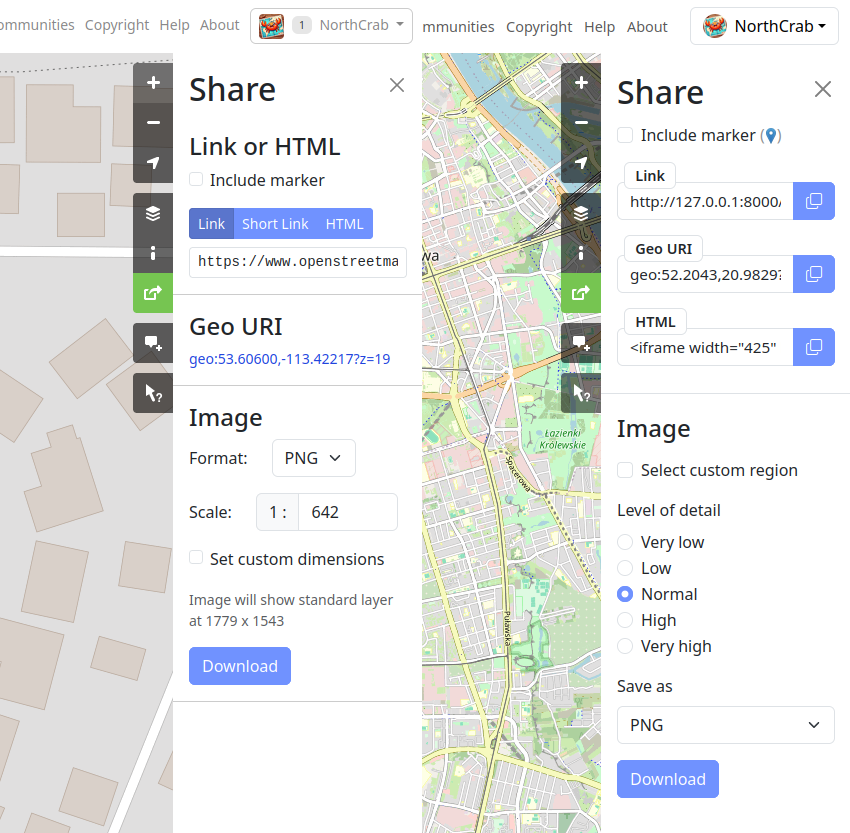
Task: Click the geo:52.2043 Geo URI field
Action: (x=705, y=274)
